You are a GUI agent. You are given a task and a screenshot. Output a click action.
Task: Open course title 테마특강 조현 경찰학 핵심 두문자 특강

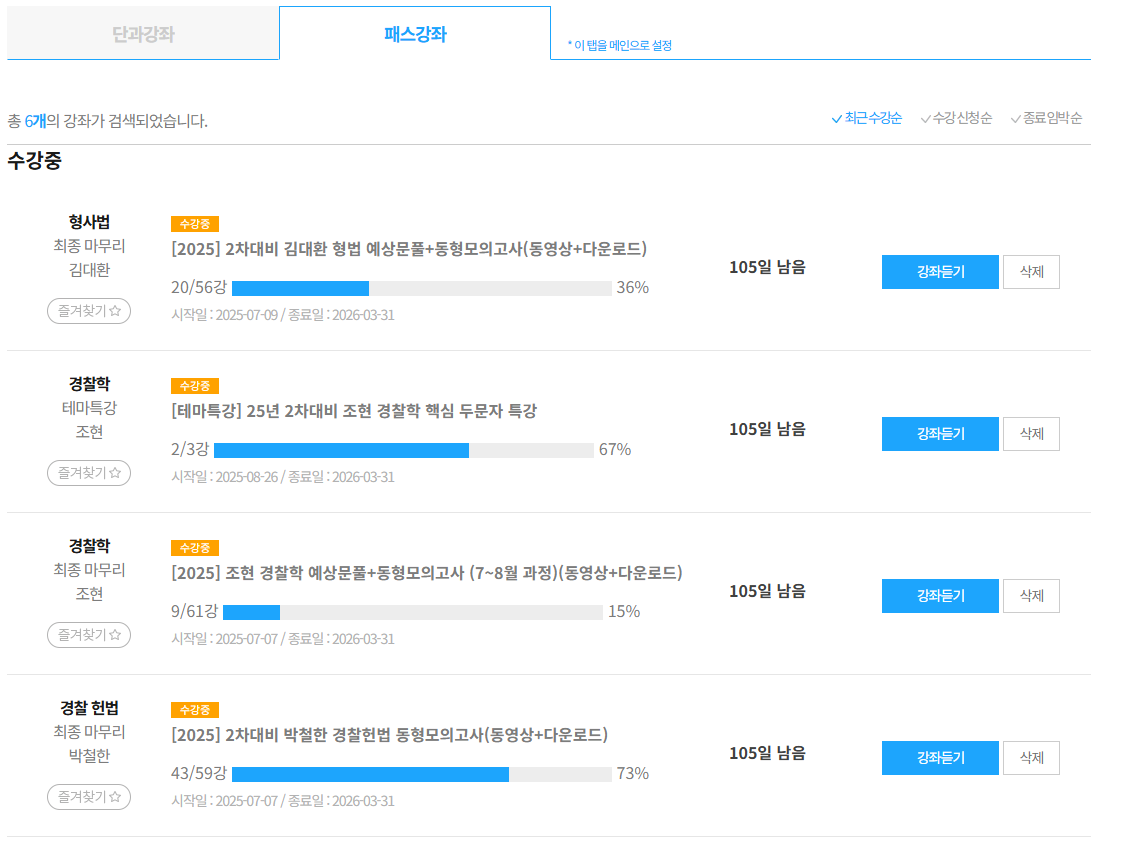tap(354, 411)
